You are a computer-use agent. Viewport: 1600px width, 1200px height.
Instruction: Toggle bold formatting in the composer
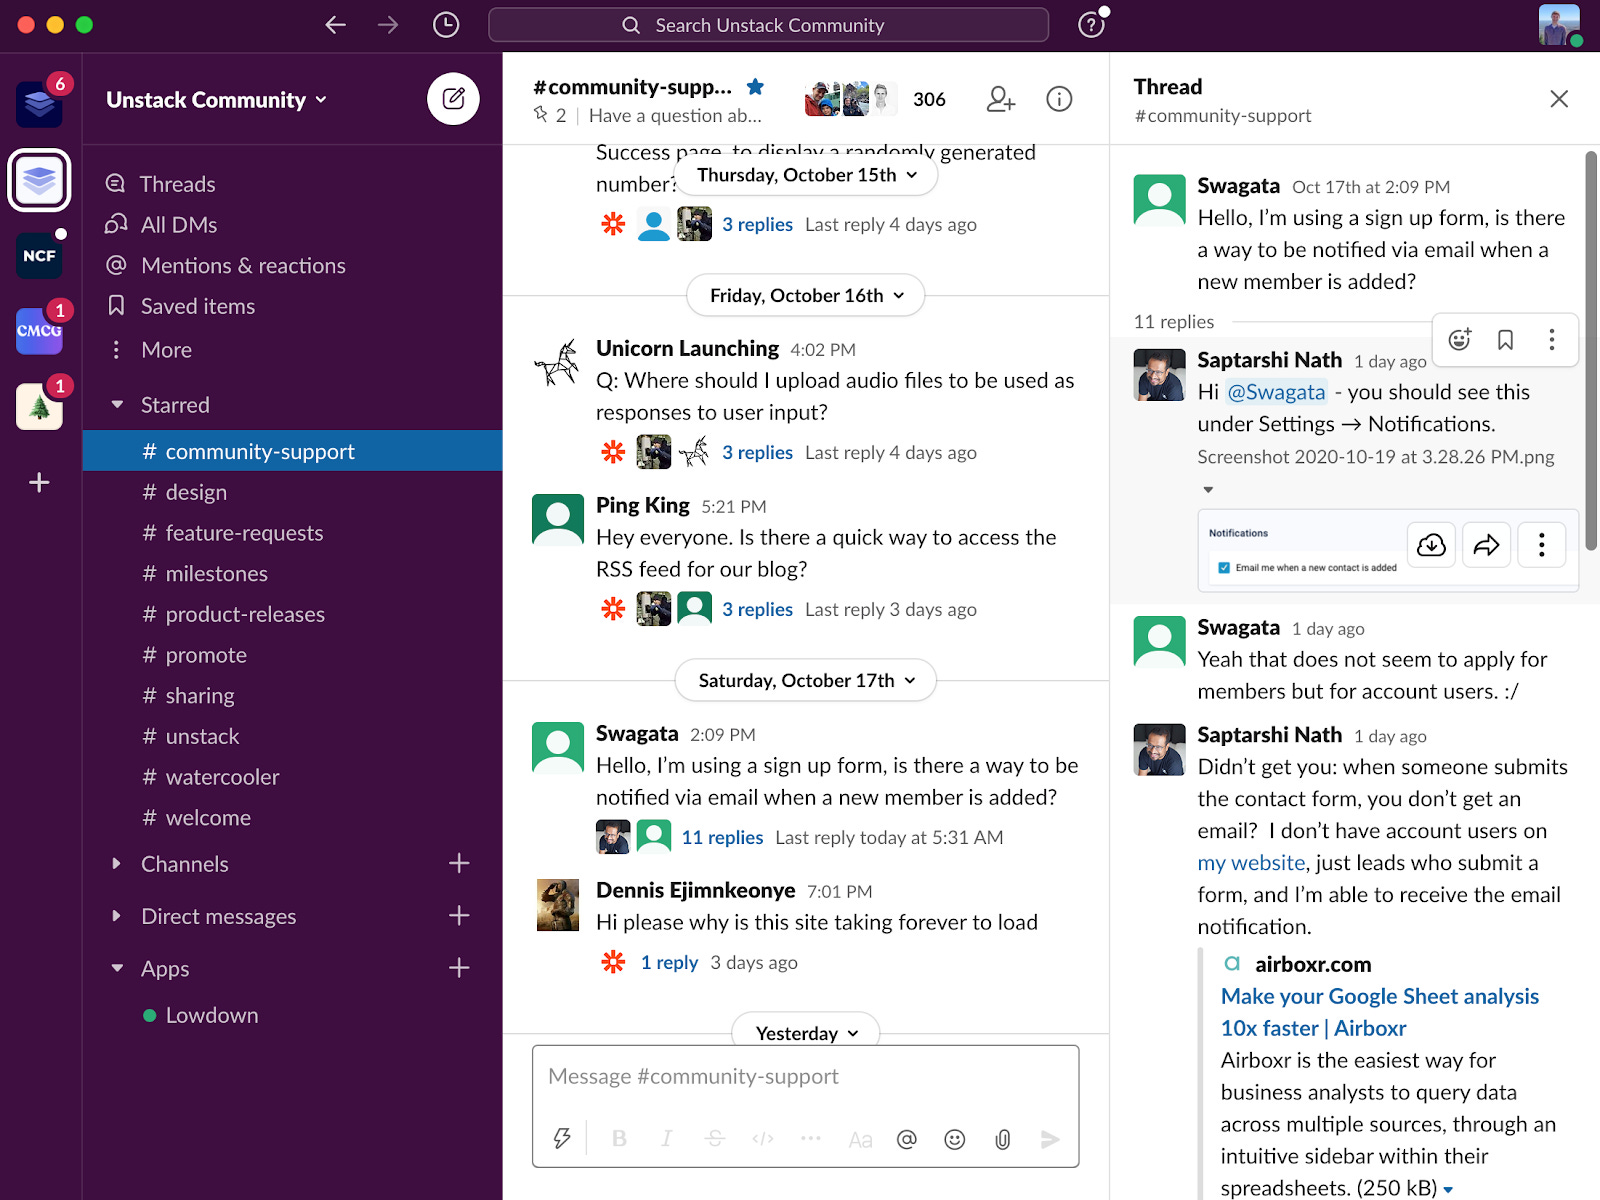tap(618, 1139)
